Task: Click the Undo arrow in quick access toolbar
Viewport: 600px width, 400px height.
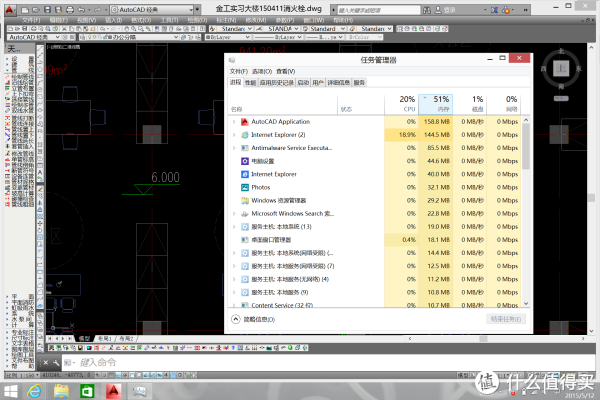Action: 81,10
